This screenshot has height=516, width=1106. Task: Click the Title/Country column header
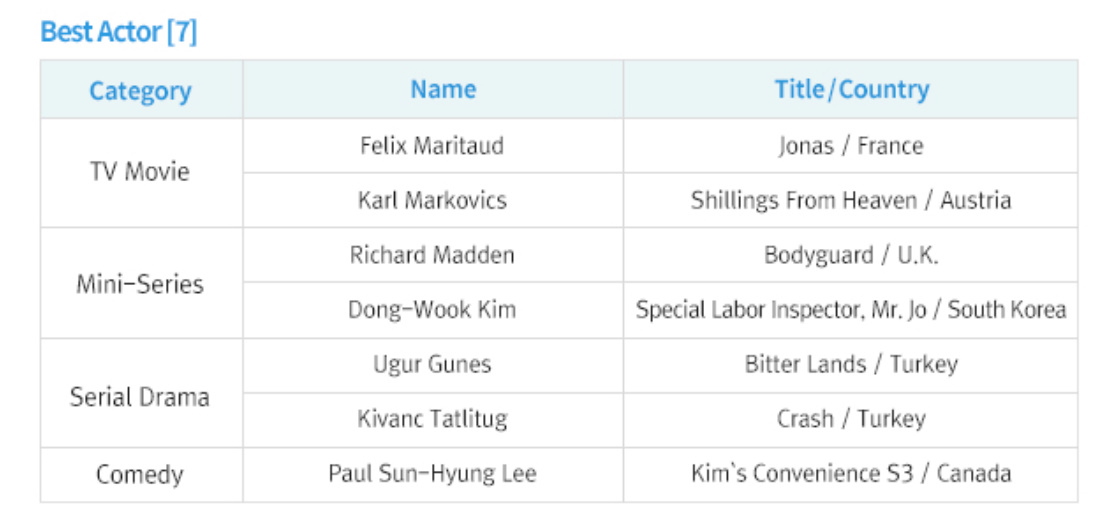tap(851, 90)
